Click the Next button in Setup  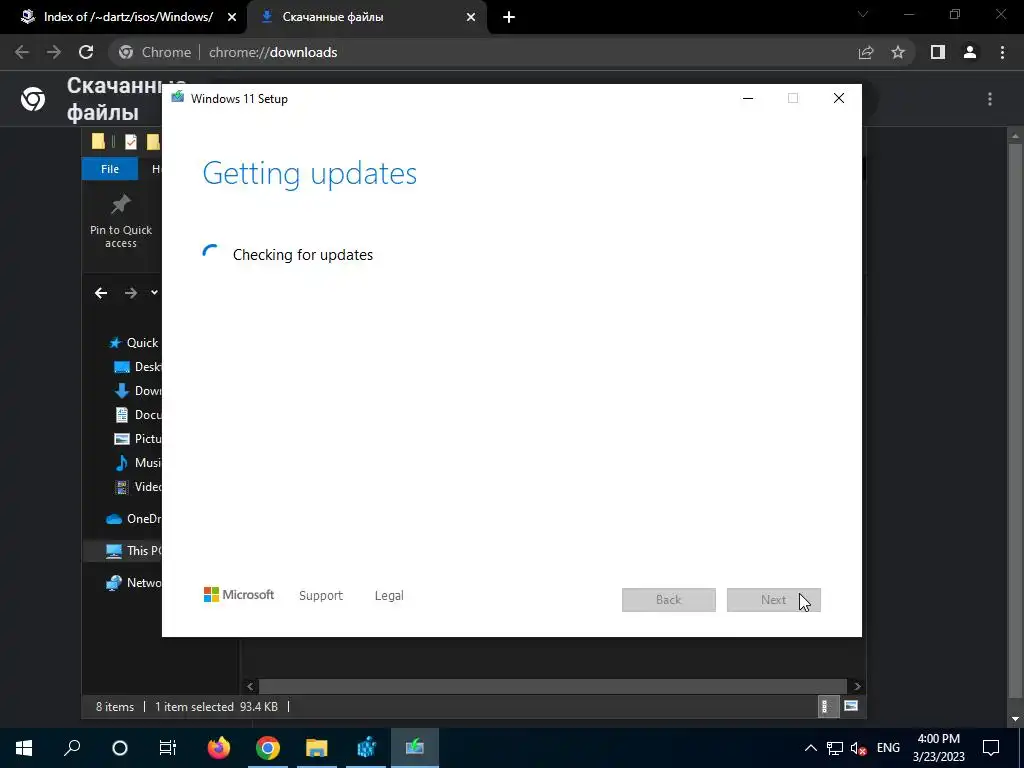tap(774, 600)
